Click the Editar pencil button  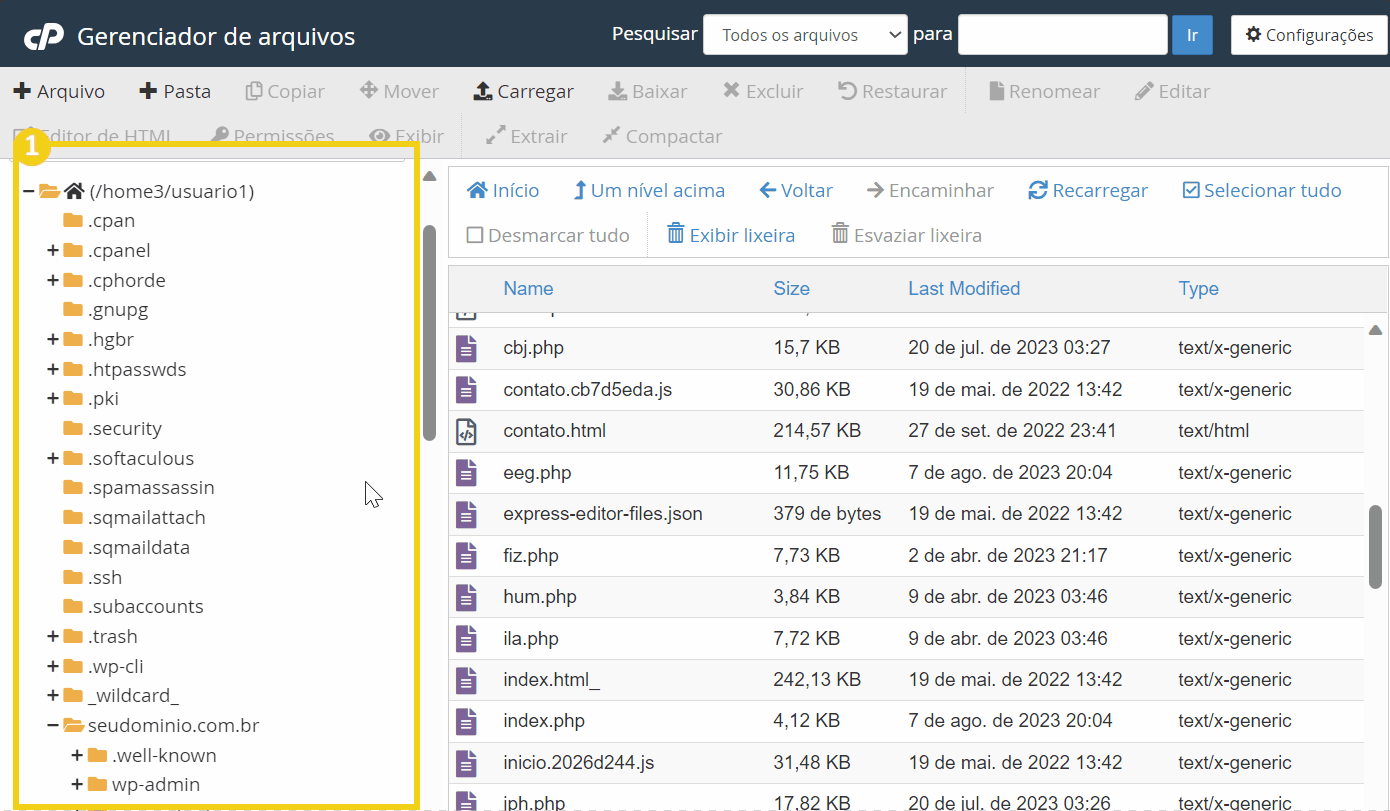pyautogui.click(x=1173, y=91)
